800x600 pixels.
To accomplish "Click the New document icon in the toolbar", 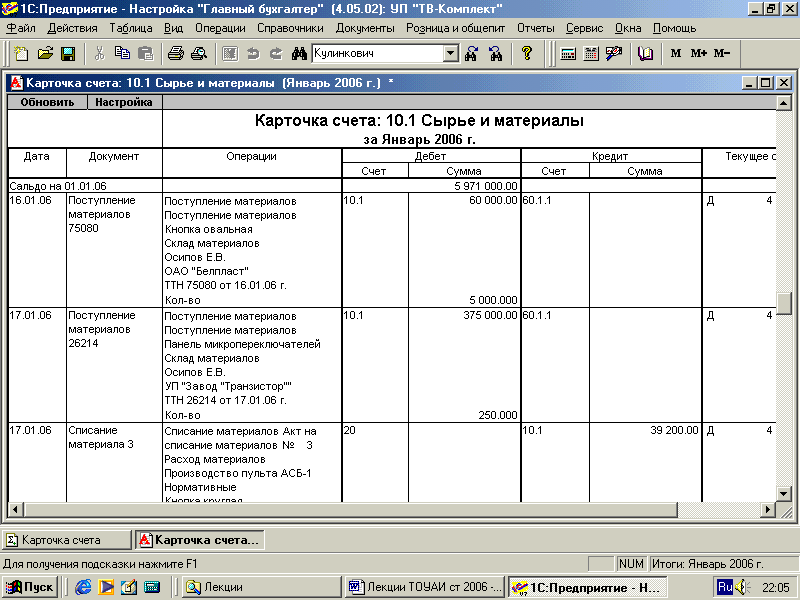I will [x=21, y=54].
